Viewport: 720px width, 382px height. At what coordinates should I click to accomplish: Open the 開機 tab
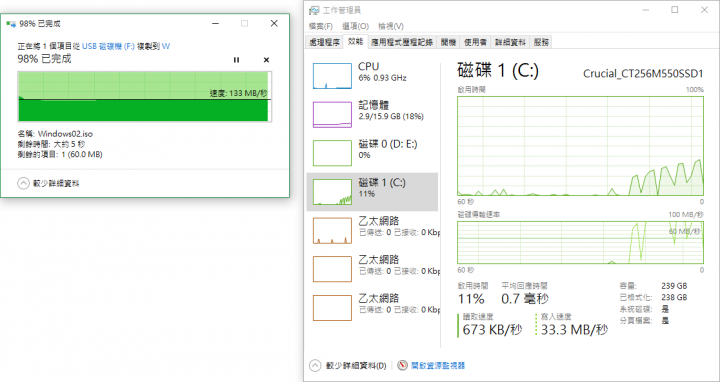[448, 43]
